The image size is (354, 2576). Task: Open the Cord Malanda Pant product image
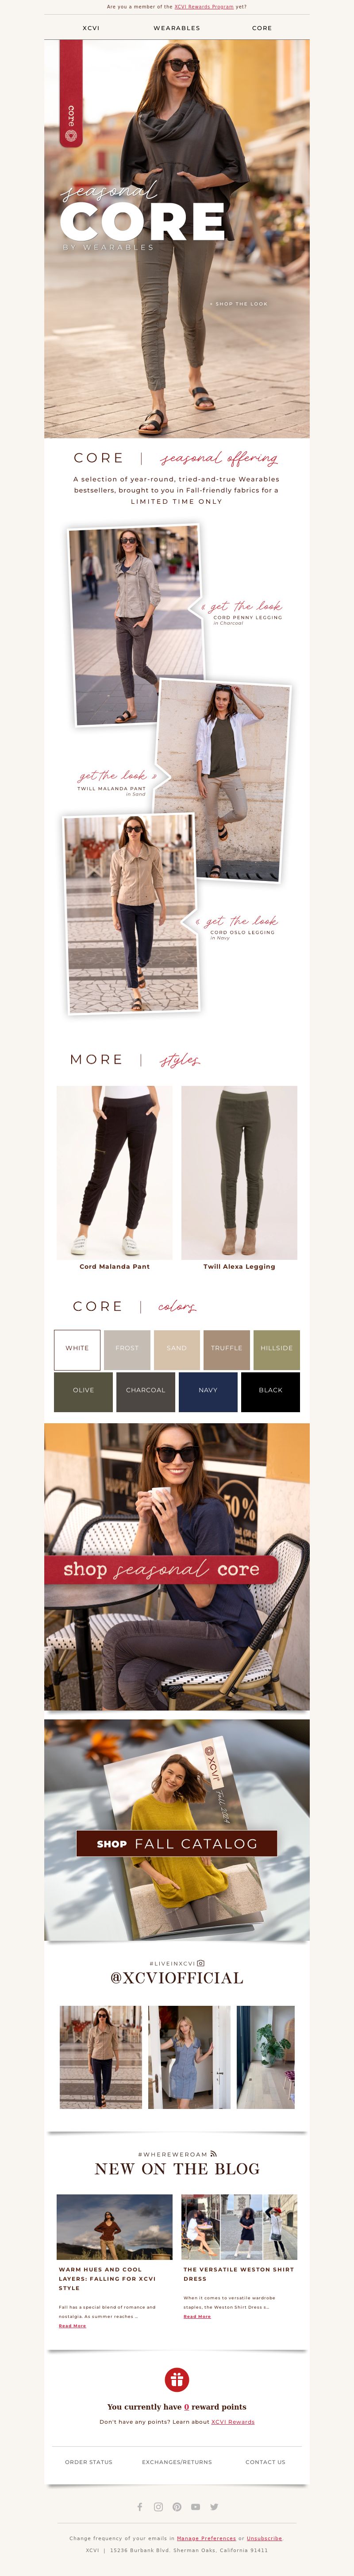tap(114, 1172)
